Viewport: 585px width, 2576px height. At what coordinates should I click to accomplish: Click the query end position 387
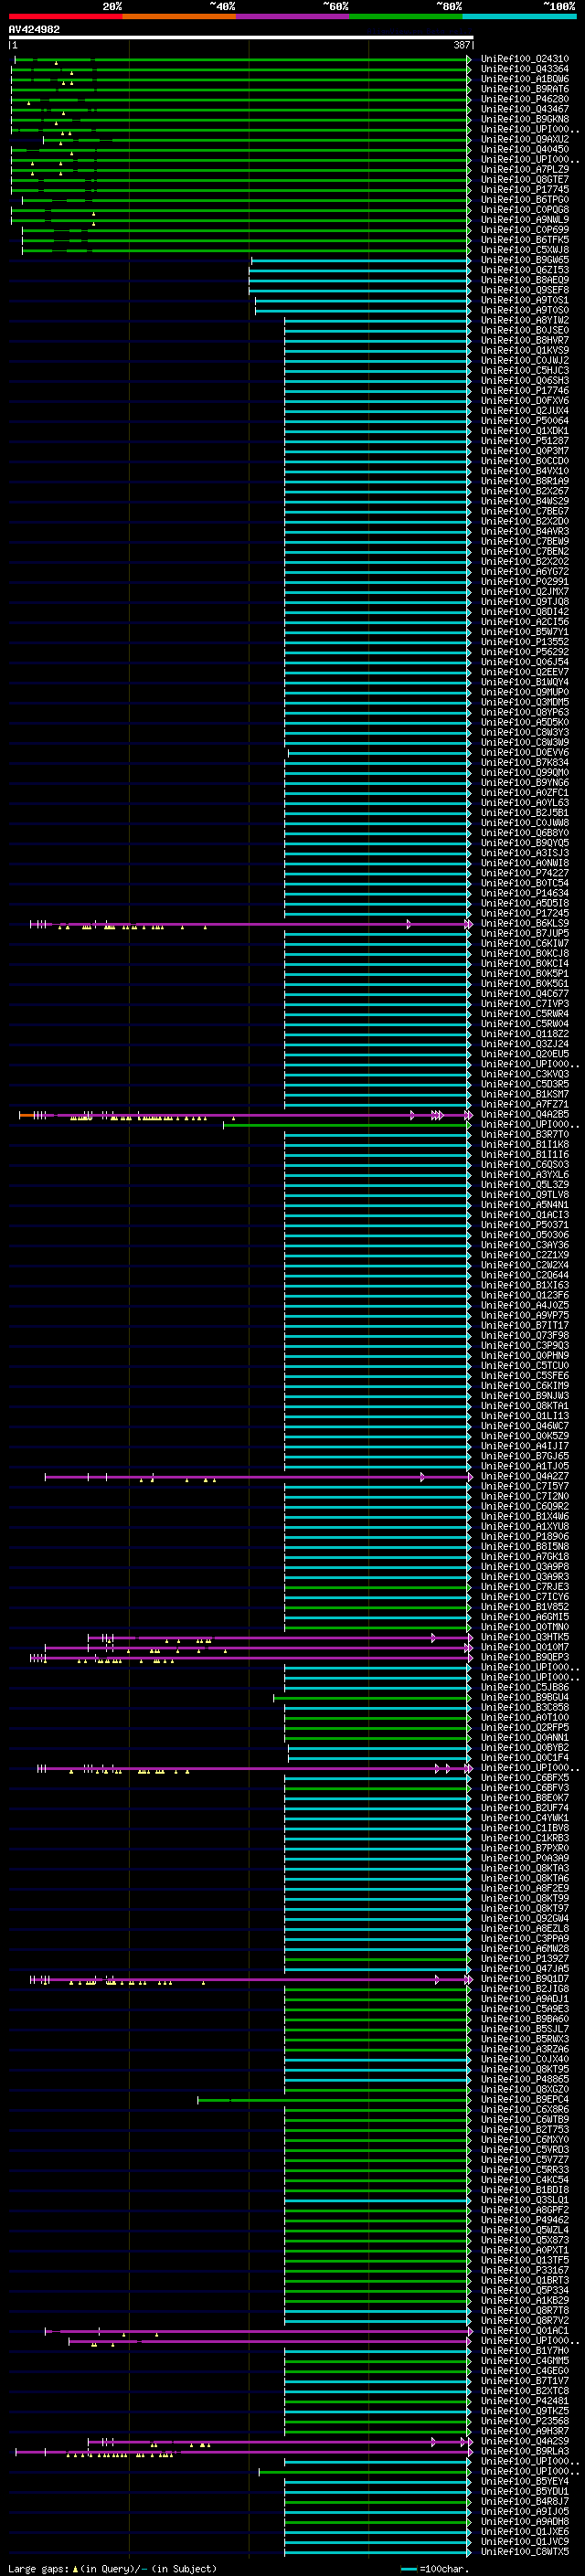coord(461,45)
